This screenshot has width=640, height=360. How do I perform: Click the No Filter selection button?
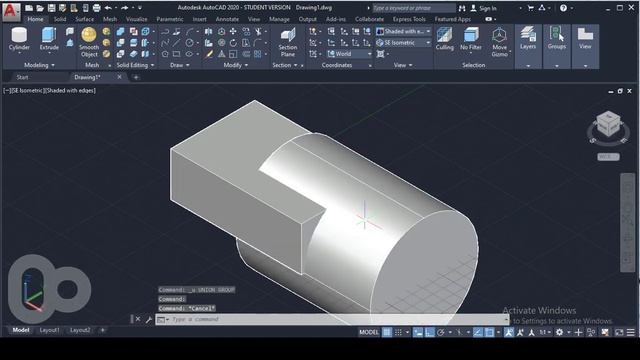coord(471,39)
